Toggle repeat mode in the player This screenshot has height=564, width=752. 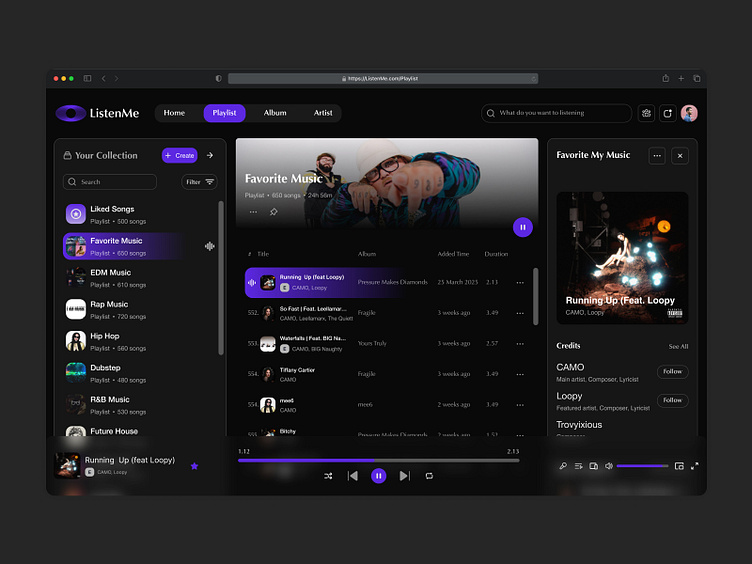(429, 476)
